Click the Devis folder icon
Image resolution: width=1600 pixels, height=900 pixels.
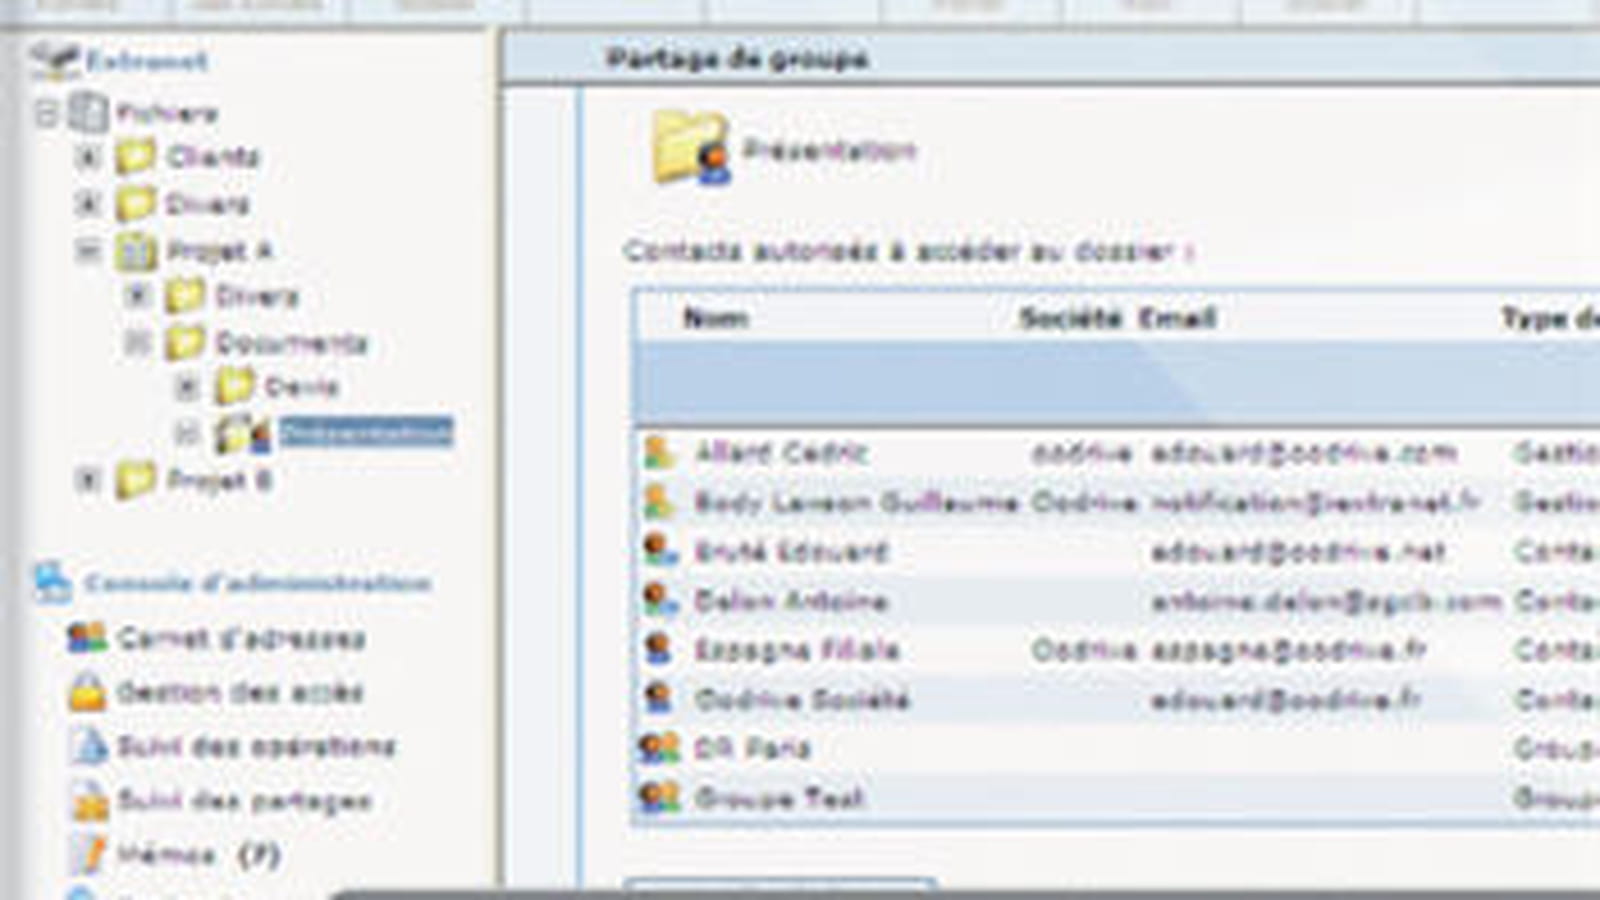click(x=234, y=386)
